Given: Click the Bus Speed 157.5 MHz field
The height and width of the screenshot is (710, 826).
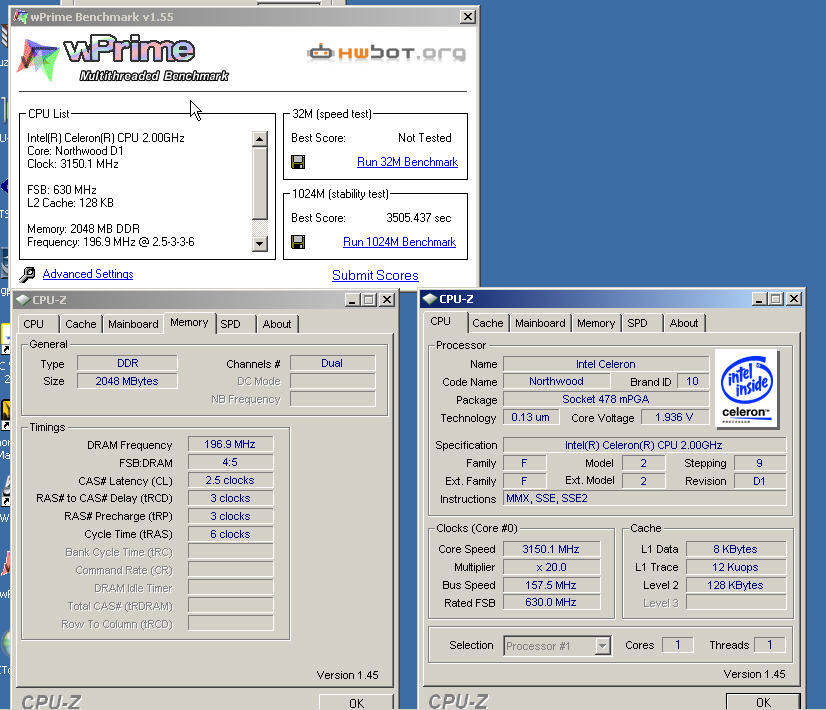Looking at the screenshot, I should point(551,585).
